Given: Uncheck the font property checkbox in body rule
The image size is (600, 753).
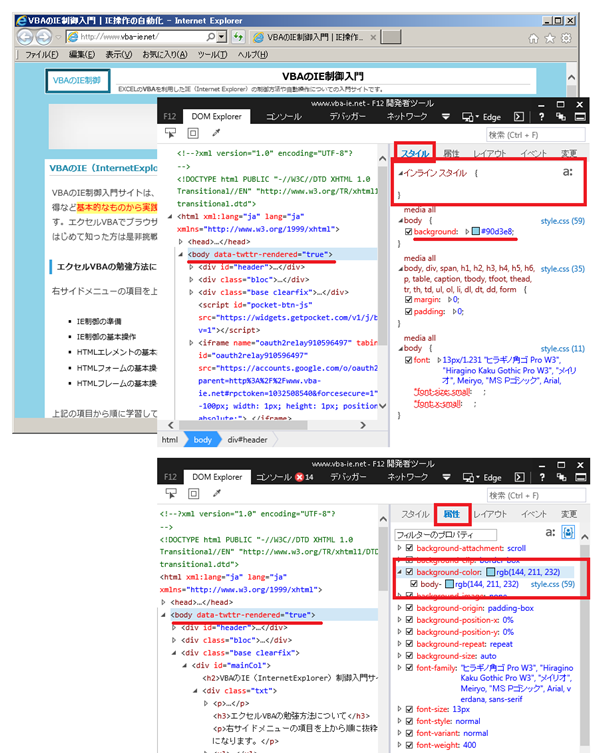Looking at the screenshot, I should point(408,360).
